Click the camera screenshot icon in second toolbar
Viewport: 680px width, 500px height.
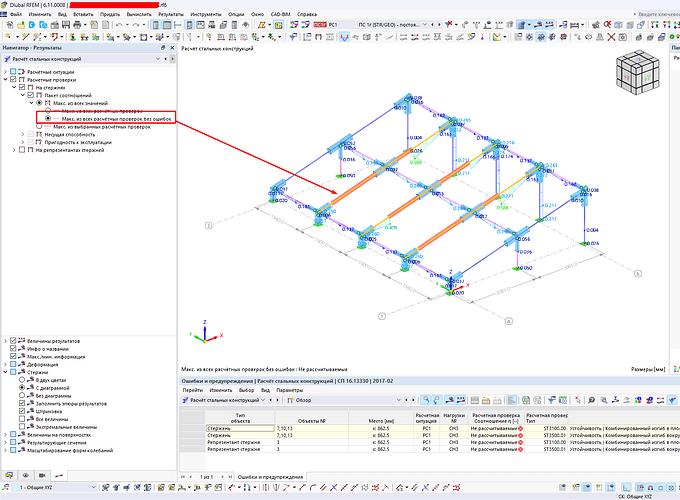[x=622, y=37]
